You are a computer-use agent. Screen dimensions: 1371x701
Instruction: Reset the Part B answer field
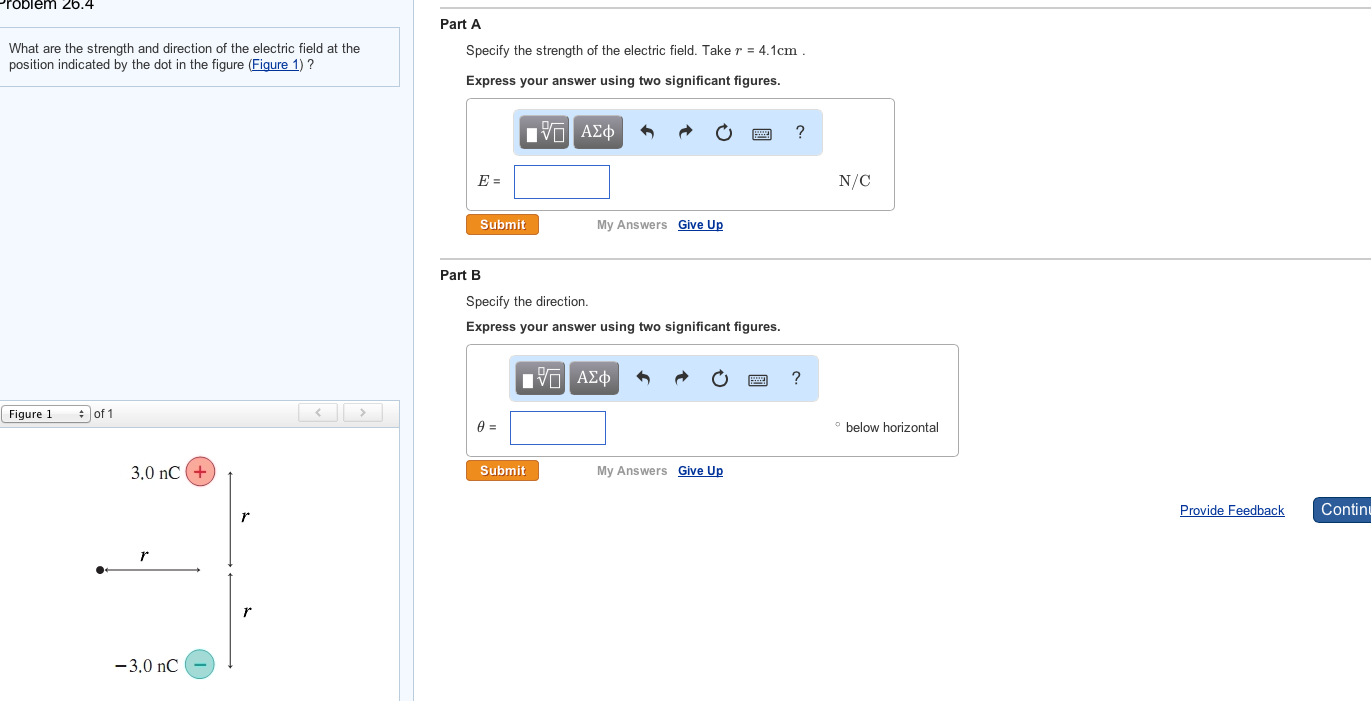point(720,378)
